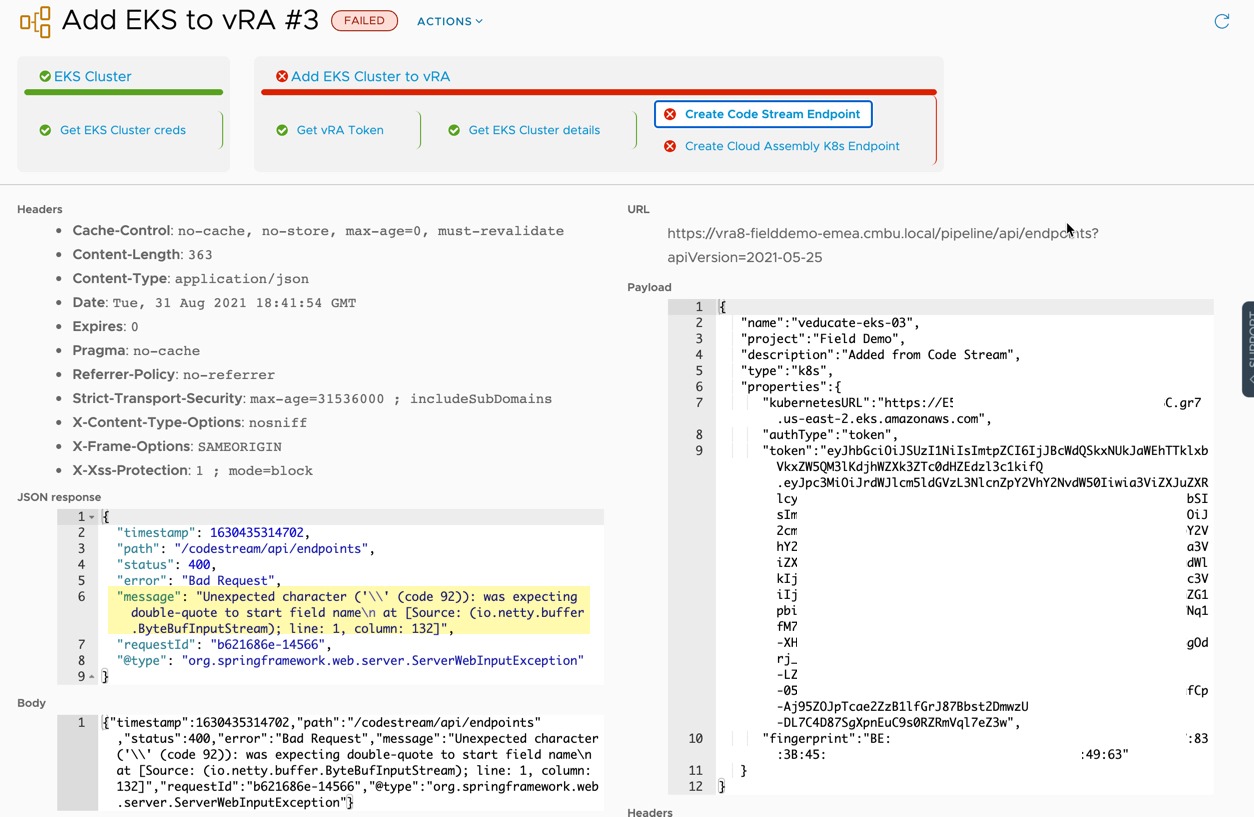This screenshot has width=1254, height=817.
Task: Click success icon next to Get EKS Cluster creds
Action: pos(45,130)
